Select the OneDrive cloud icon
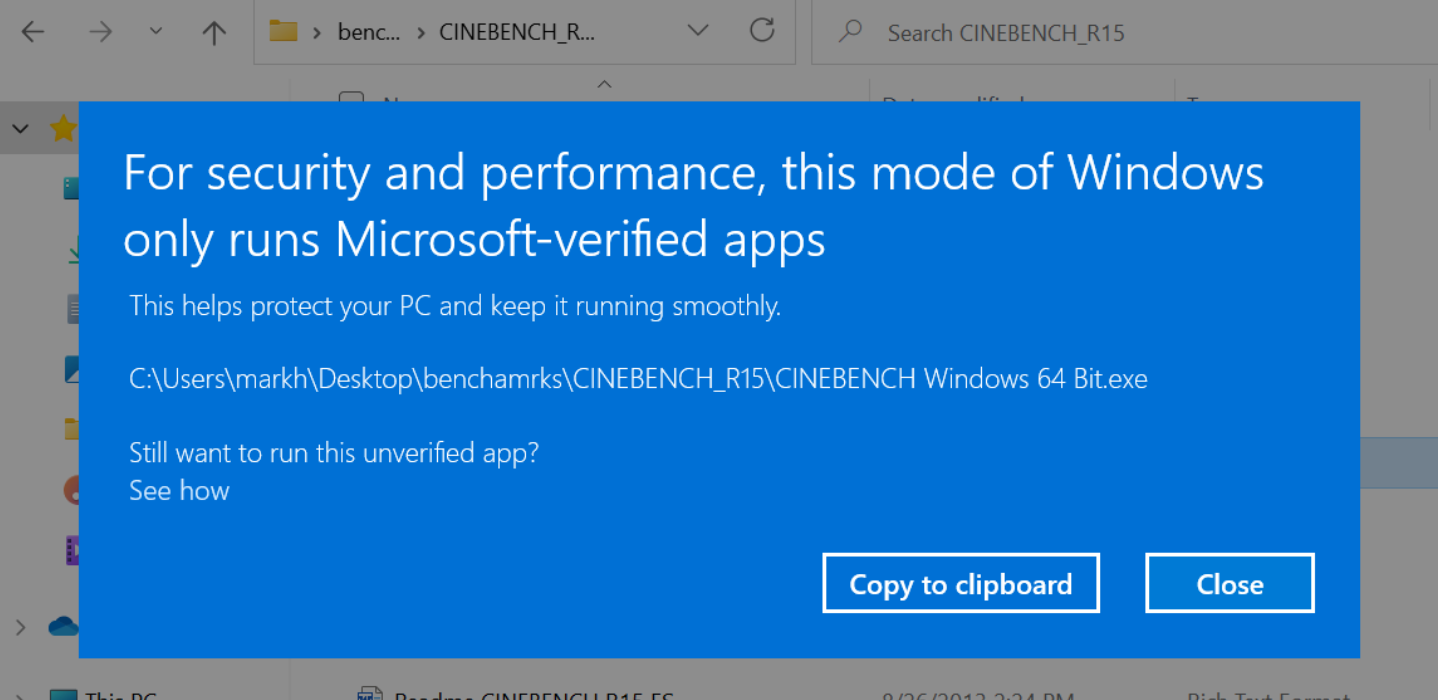The image size is (1438, 700). pos(63,627)
